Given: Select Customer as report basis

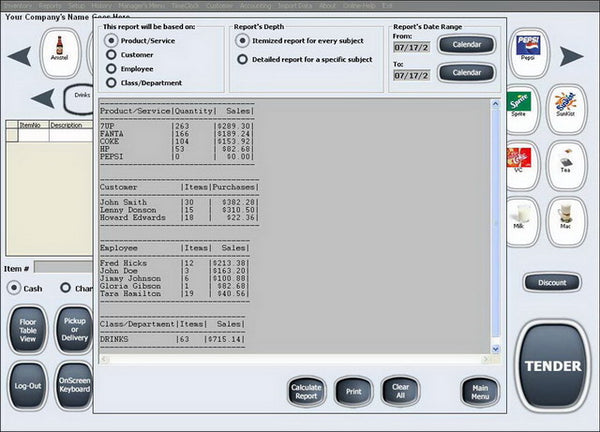Looking at the screenshot, I should [130, 55].
